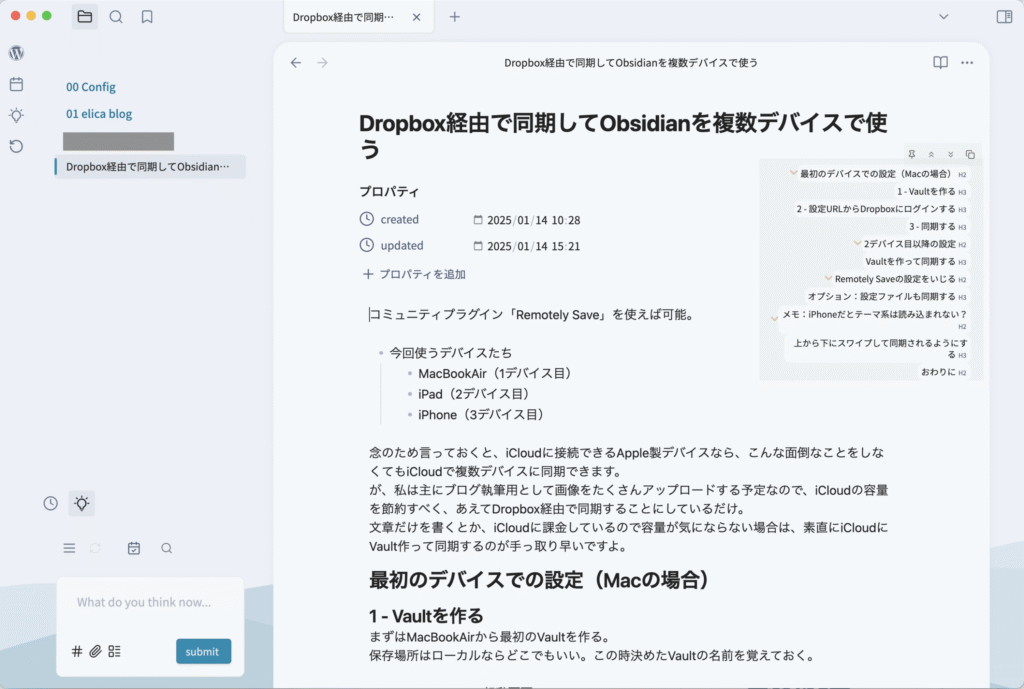This screenshot has width=1024, height=689.
Task: Jump to 2デバイス目以降の設定 in outline
Action: pos(910,244)
